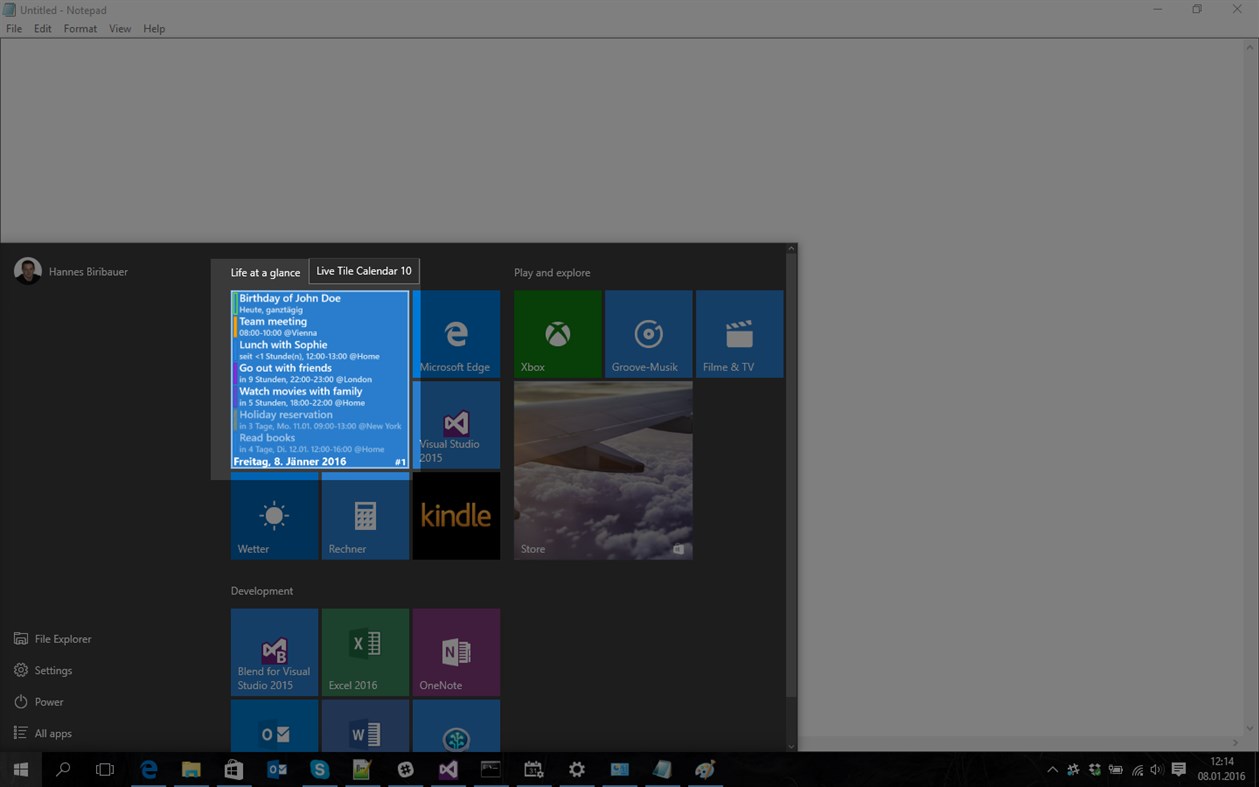
Task: Open the Excel 2016 tile
Action: (x=365, y=652)
